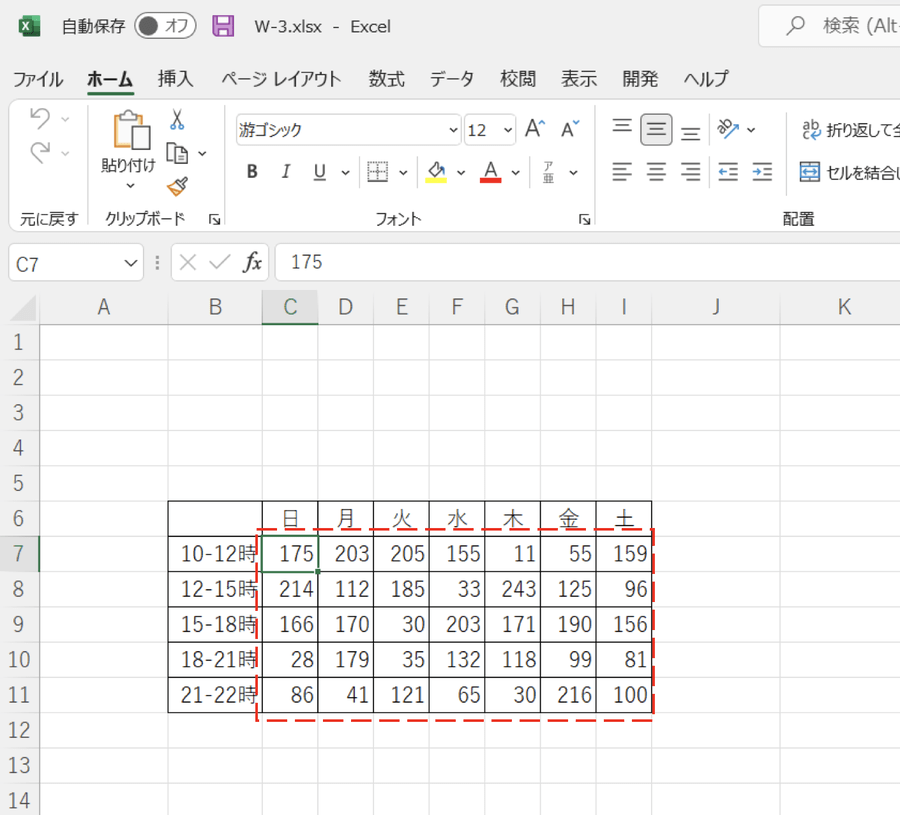This screenshot has height=815, width=900.
Task: Select the Format Painter brush icon
Action: pos(177,186)
